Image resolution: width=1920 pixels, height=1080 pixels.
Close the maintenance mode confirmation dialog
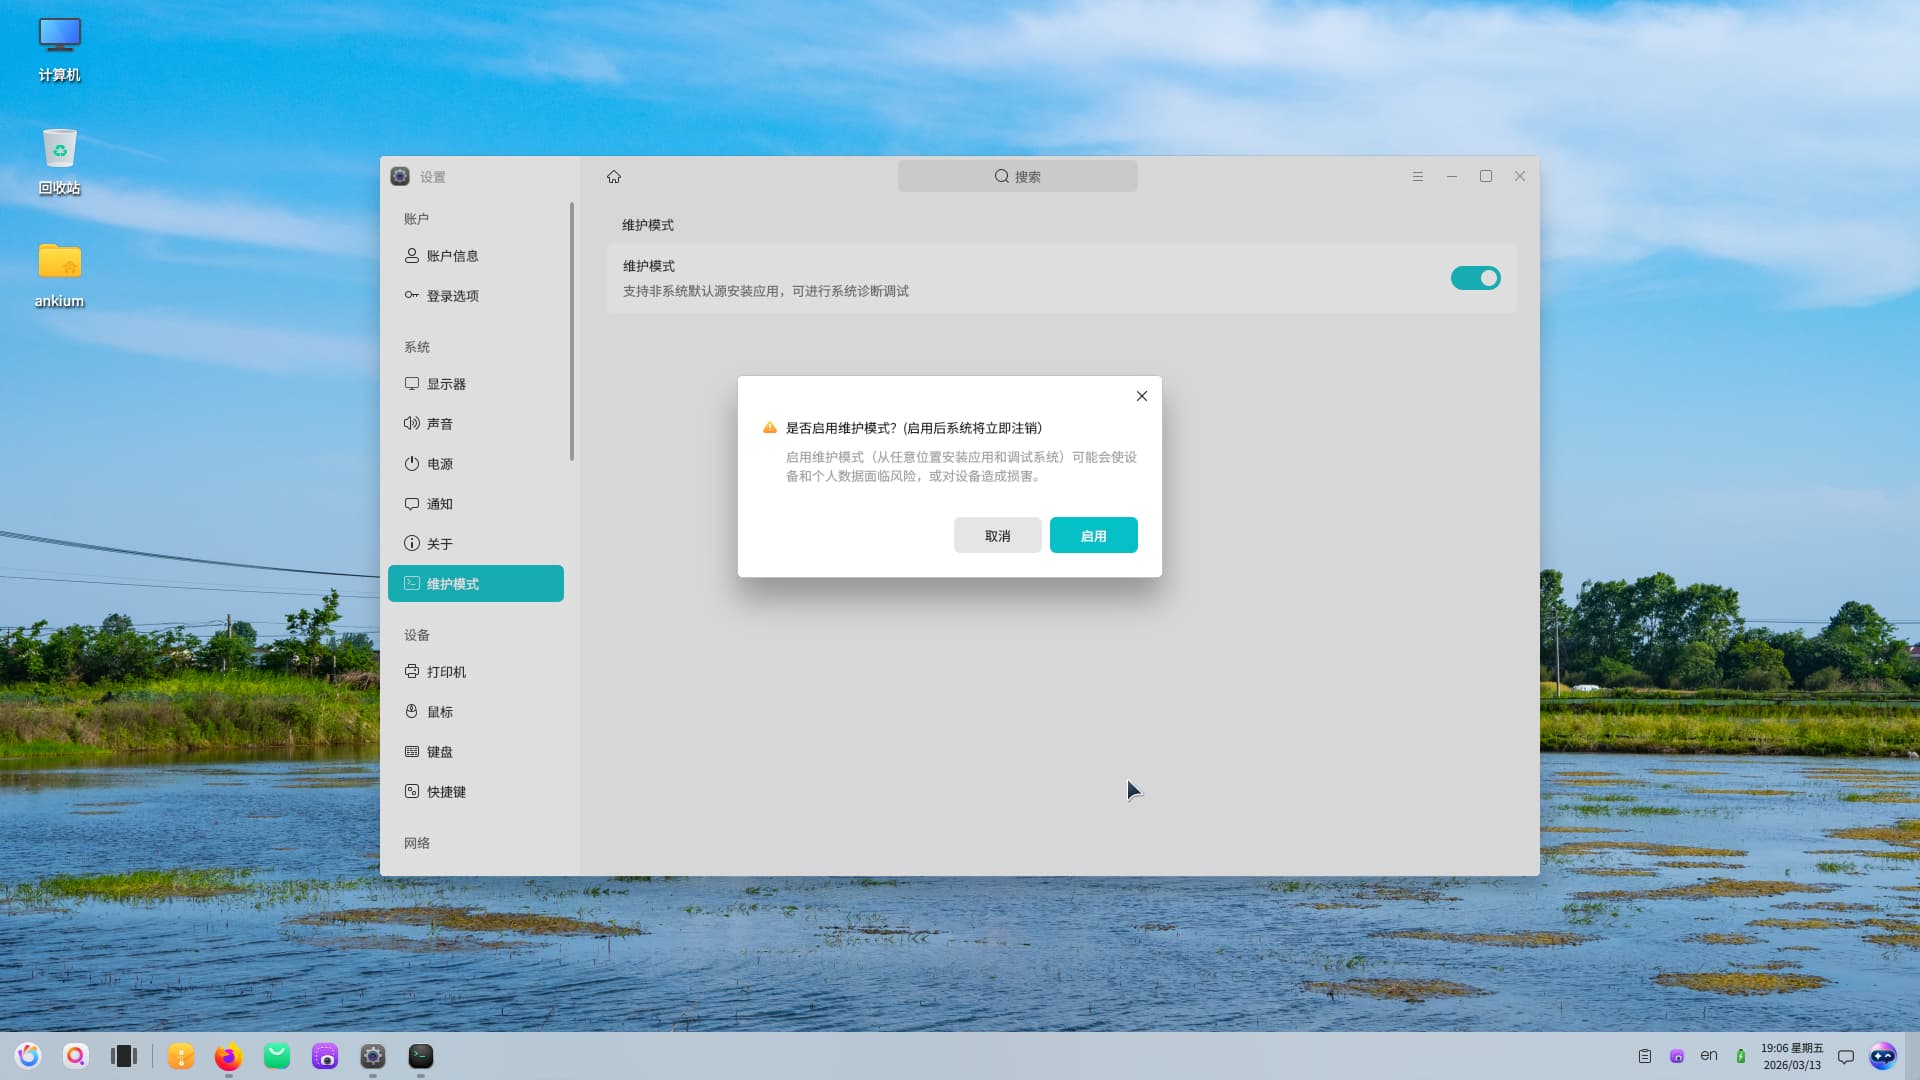(1141, 396)
